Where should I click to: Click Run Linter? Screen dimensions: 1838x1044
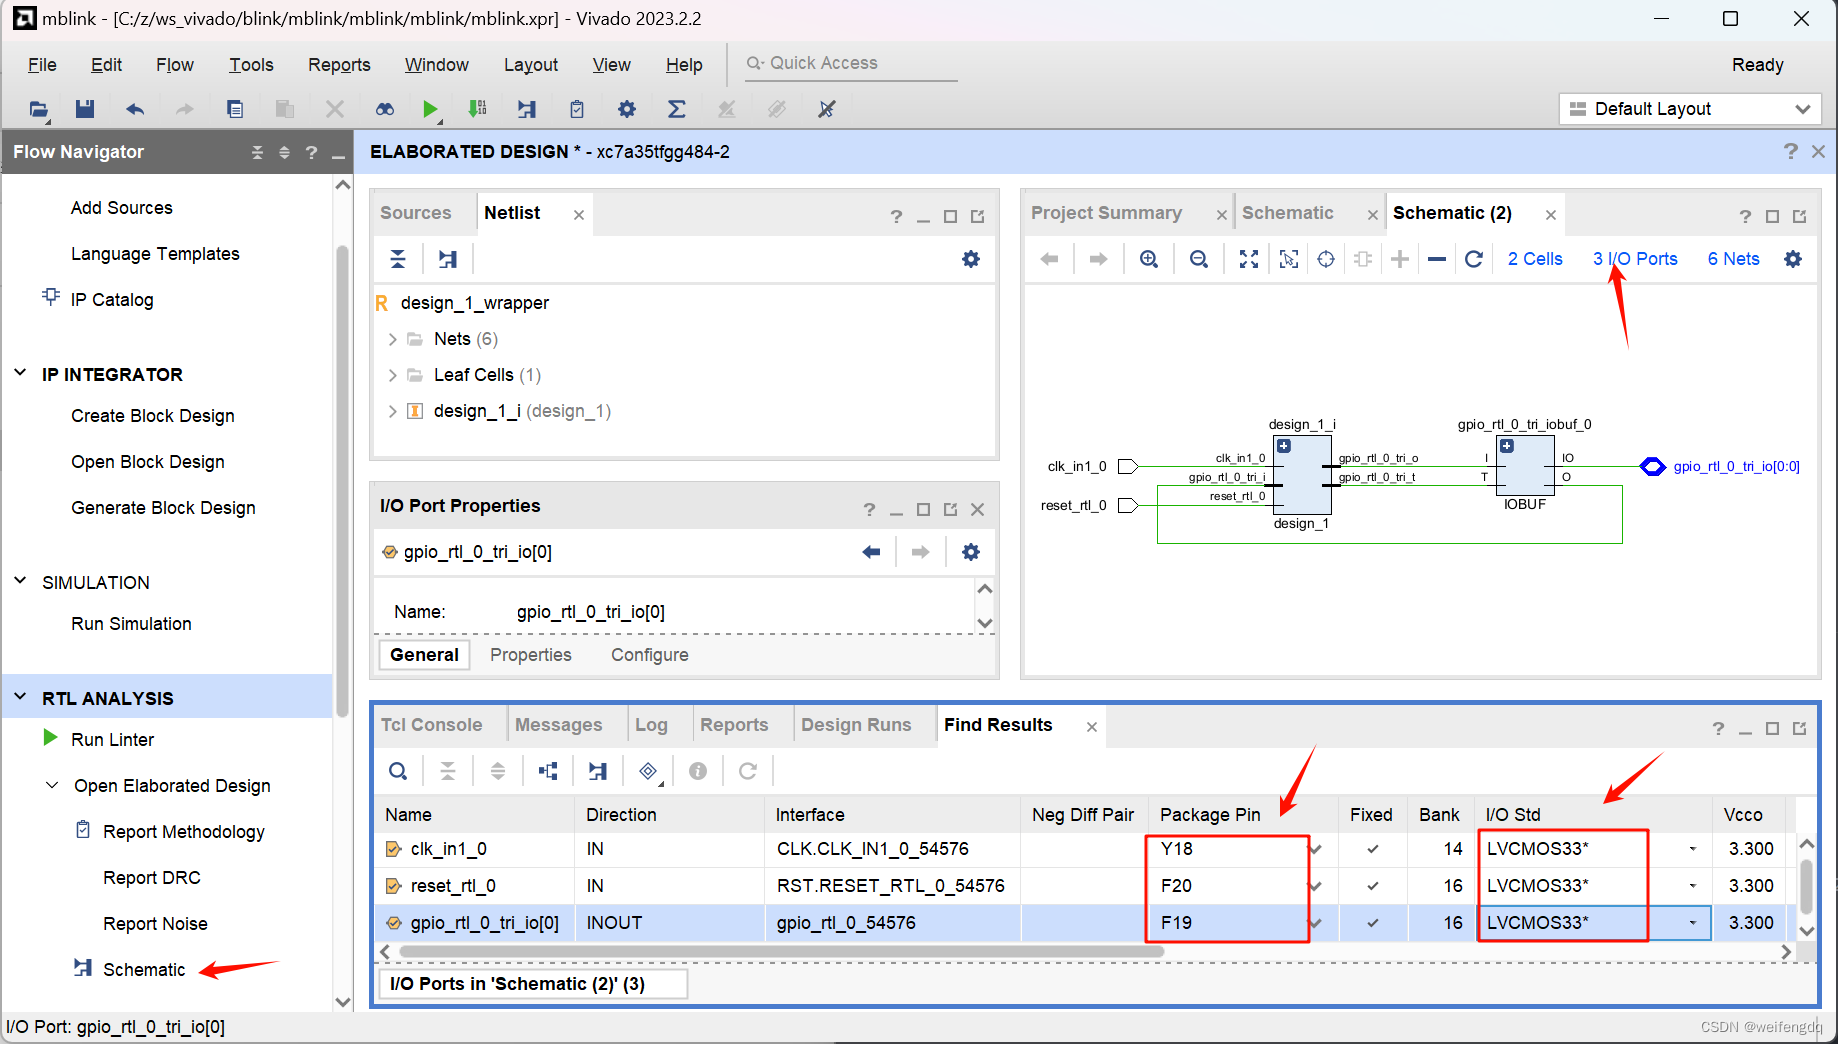112,739
